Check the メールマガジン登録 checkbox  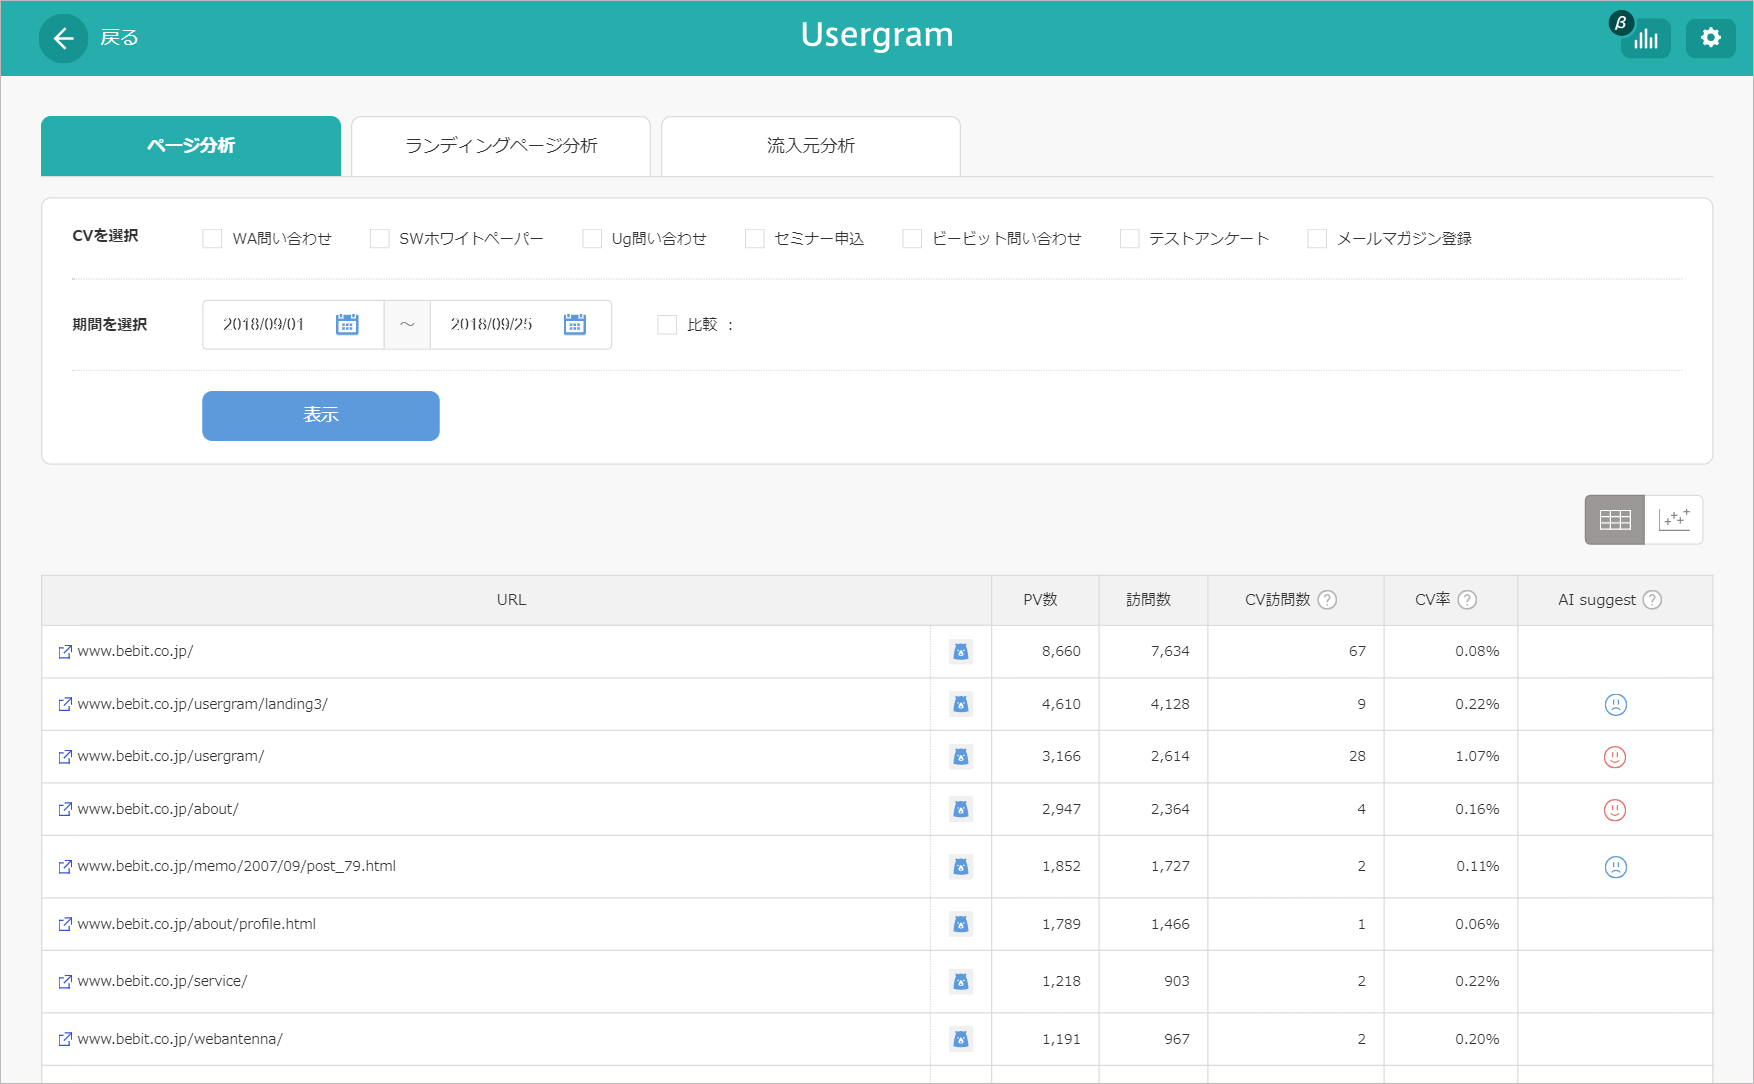[x=1317, y=238]
